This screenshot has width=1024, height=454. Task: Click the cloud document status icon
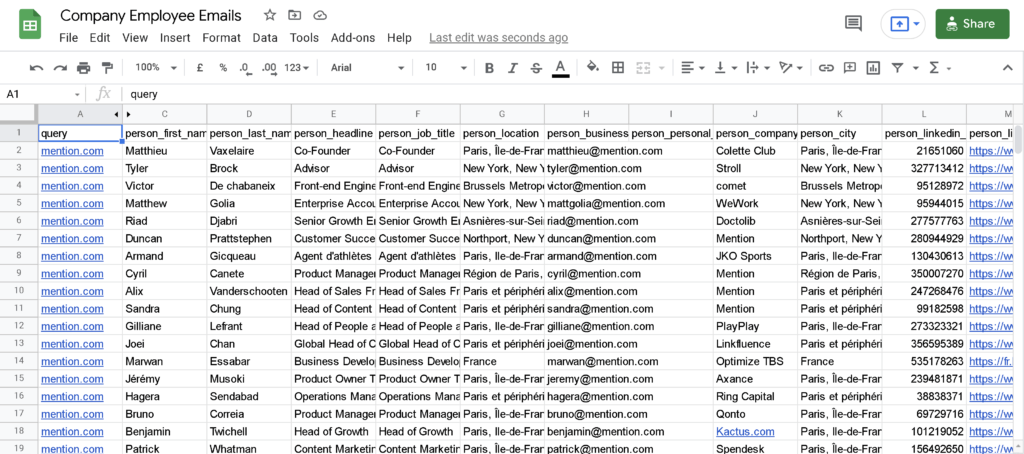(320, 15)
